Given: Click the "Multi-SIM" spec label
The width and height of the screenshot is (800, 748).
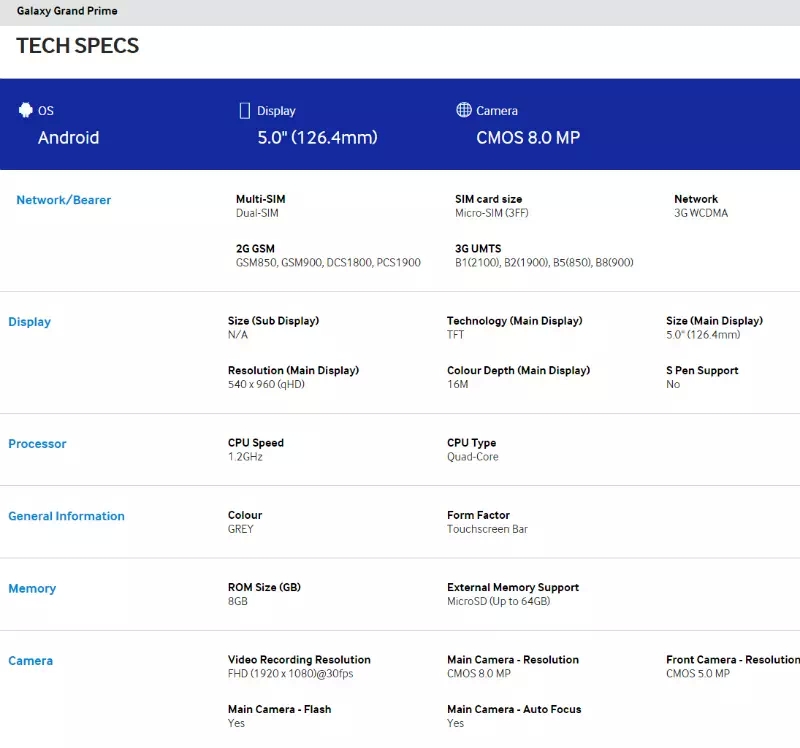Looking at the screenshot, I should [260, 199].
